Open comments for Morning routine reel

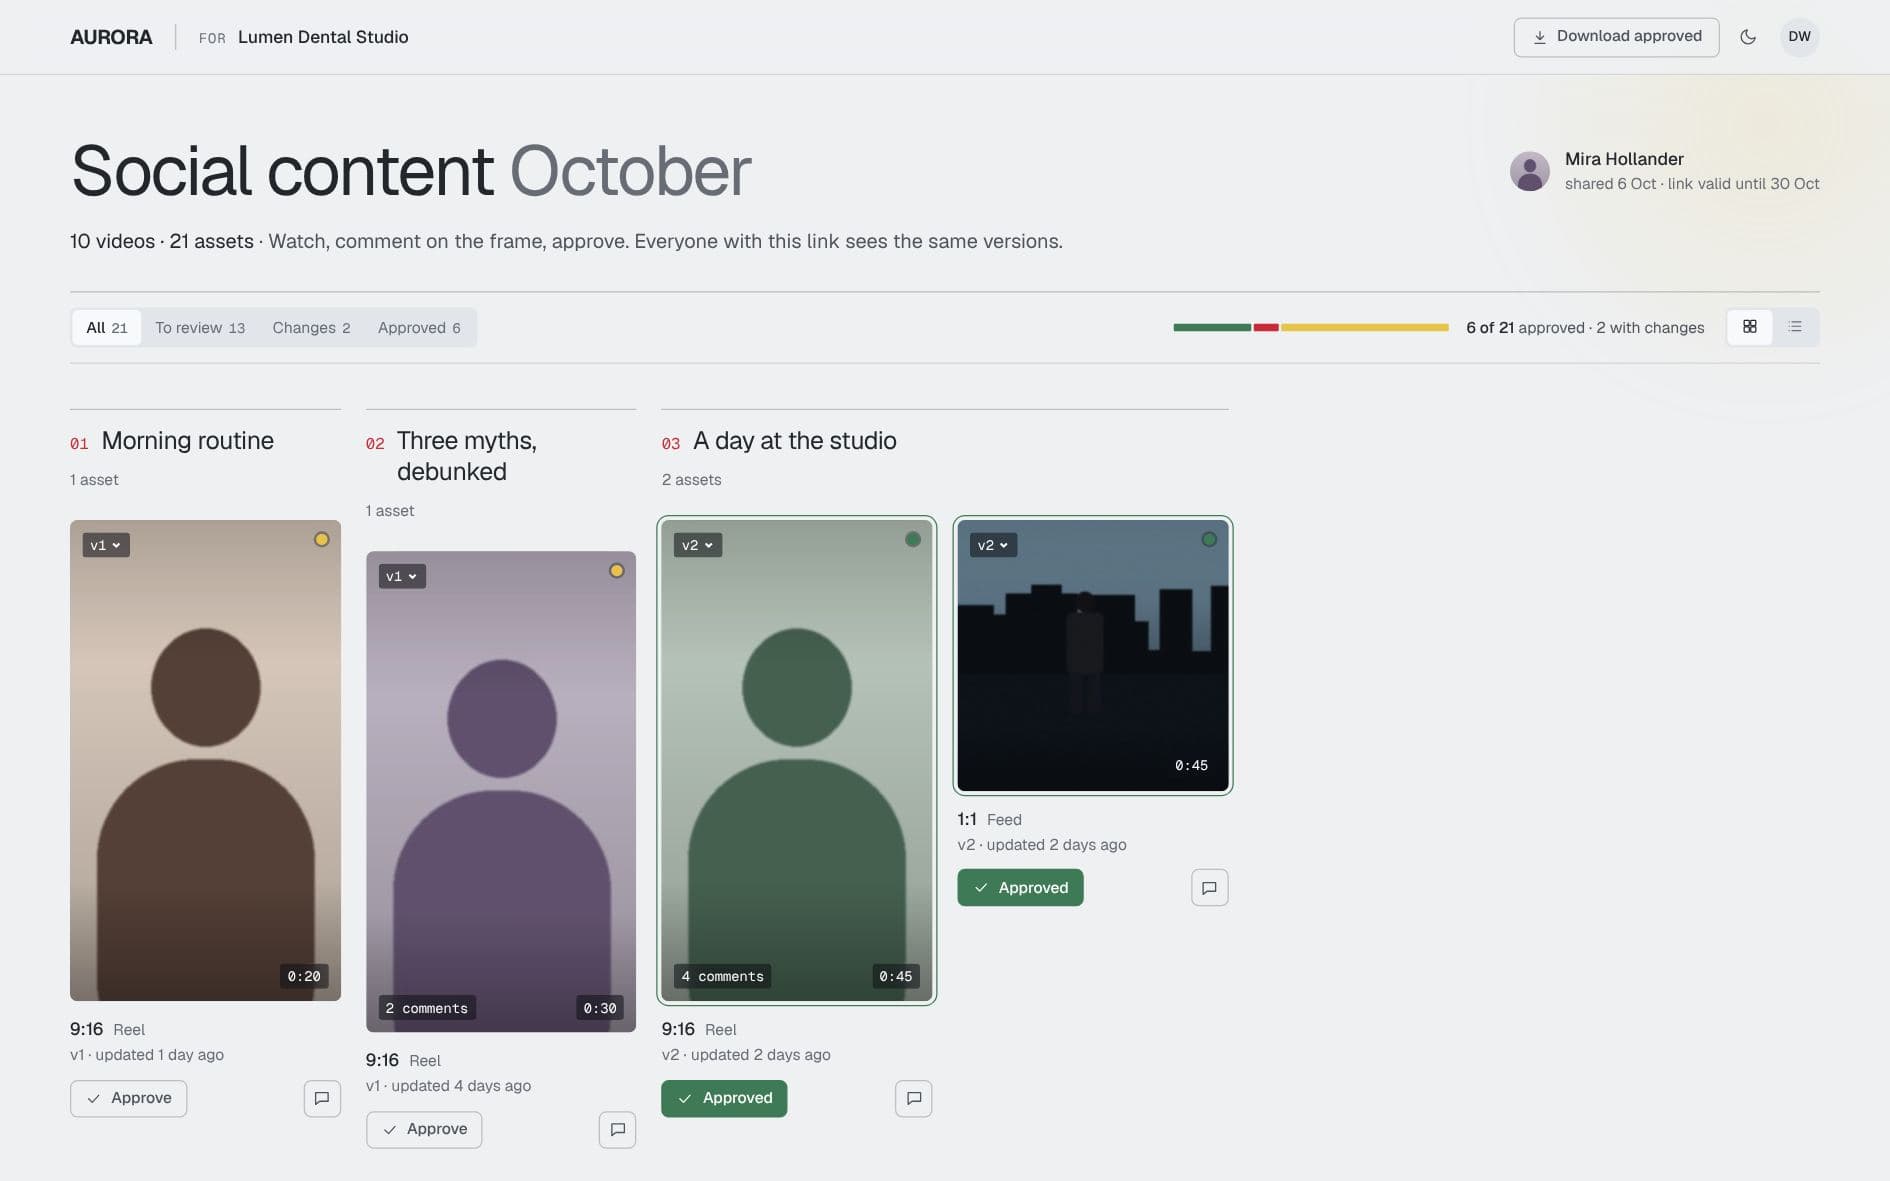[x=322, y=1098]
